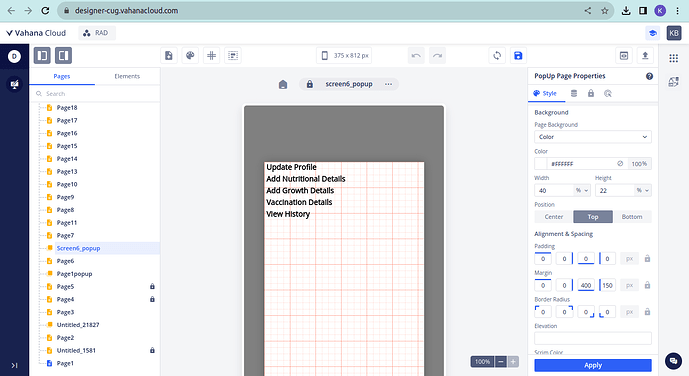Bookmark this page with the star icon

[x=605, y=11]
